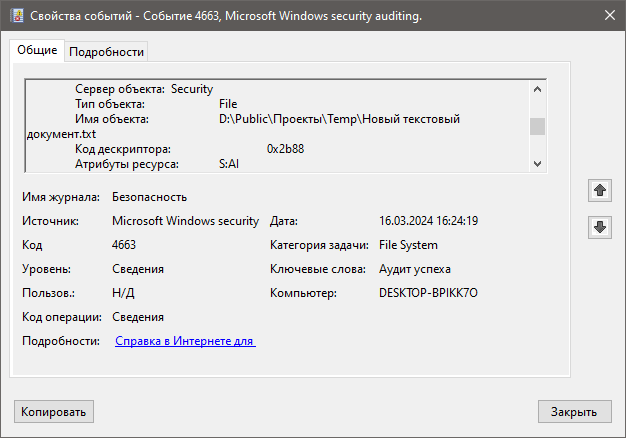Click scroll down arrow in event description
The image size is (626, 438).
coord(537,164)
